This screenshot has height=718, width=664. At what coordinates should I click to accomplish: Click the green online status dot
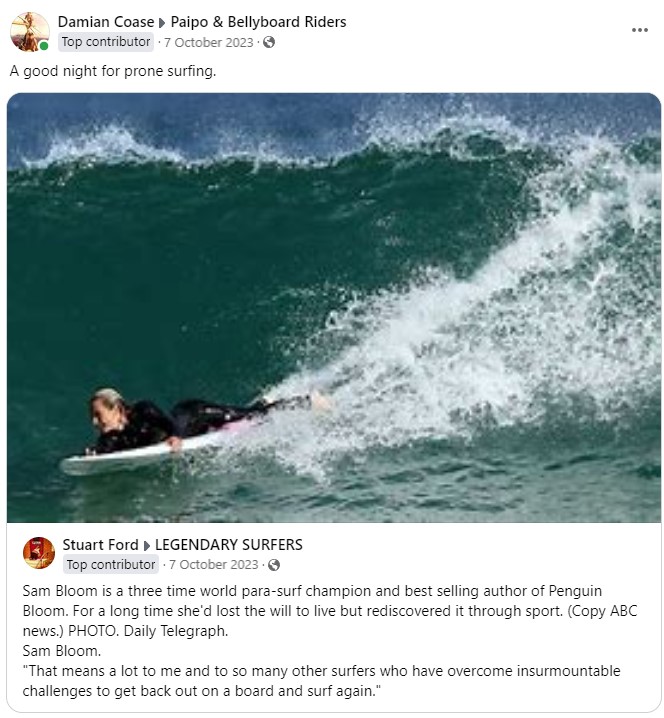44,46
